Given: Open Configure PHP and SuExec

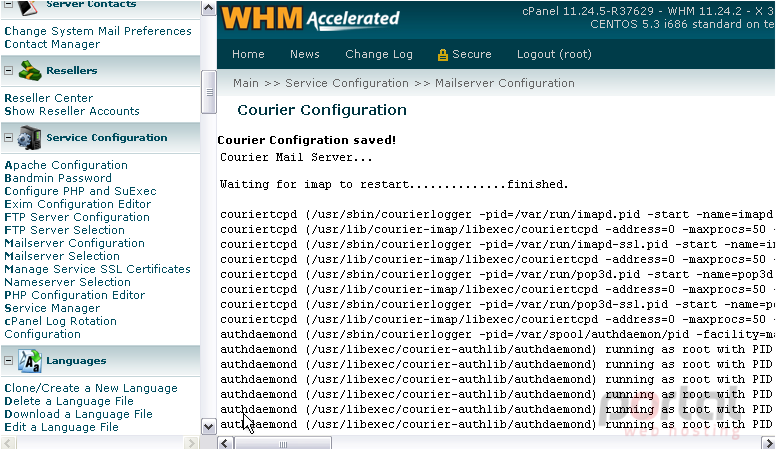Looking at the screenshot, I should (80, 191).
